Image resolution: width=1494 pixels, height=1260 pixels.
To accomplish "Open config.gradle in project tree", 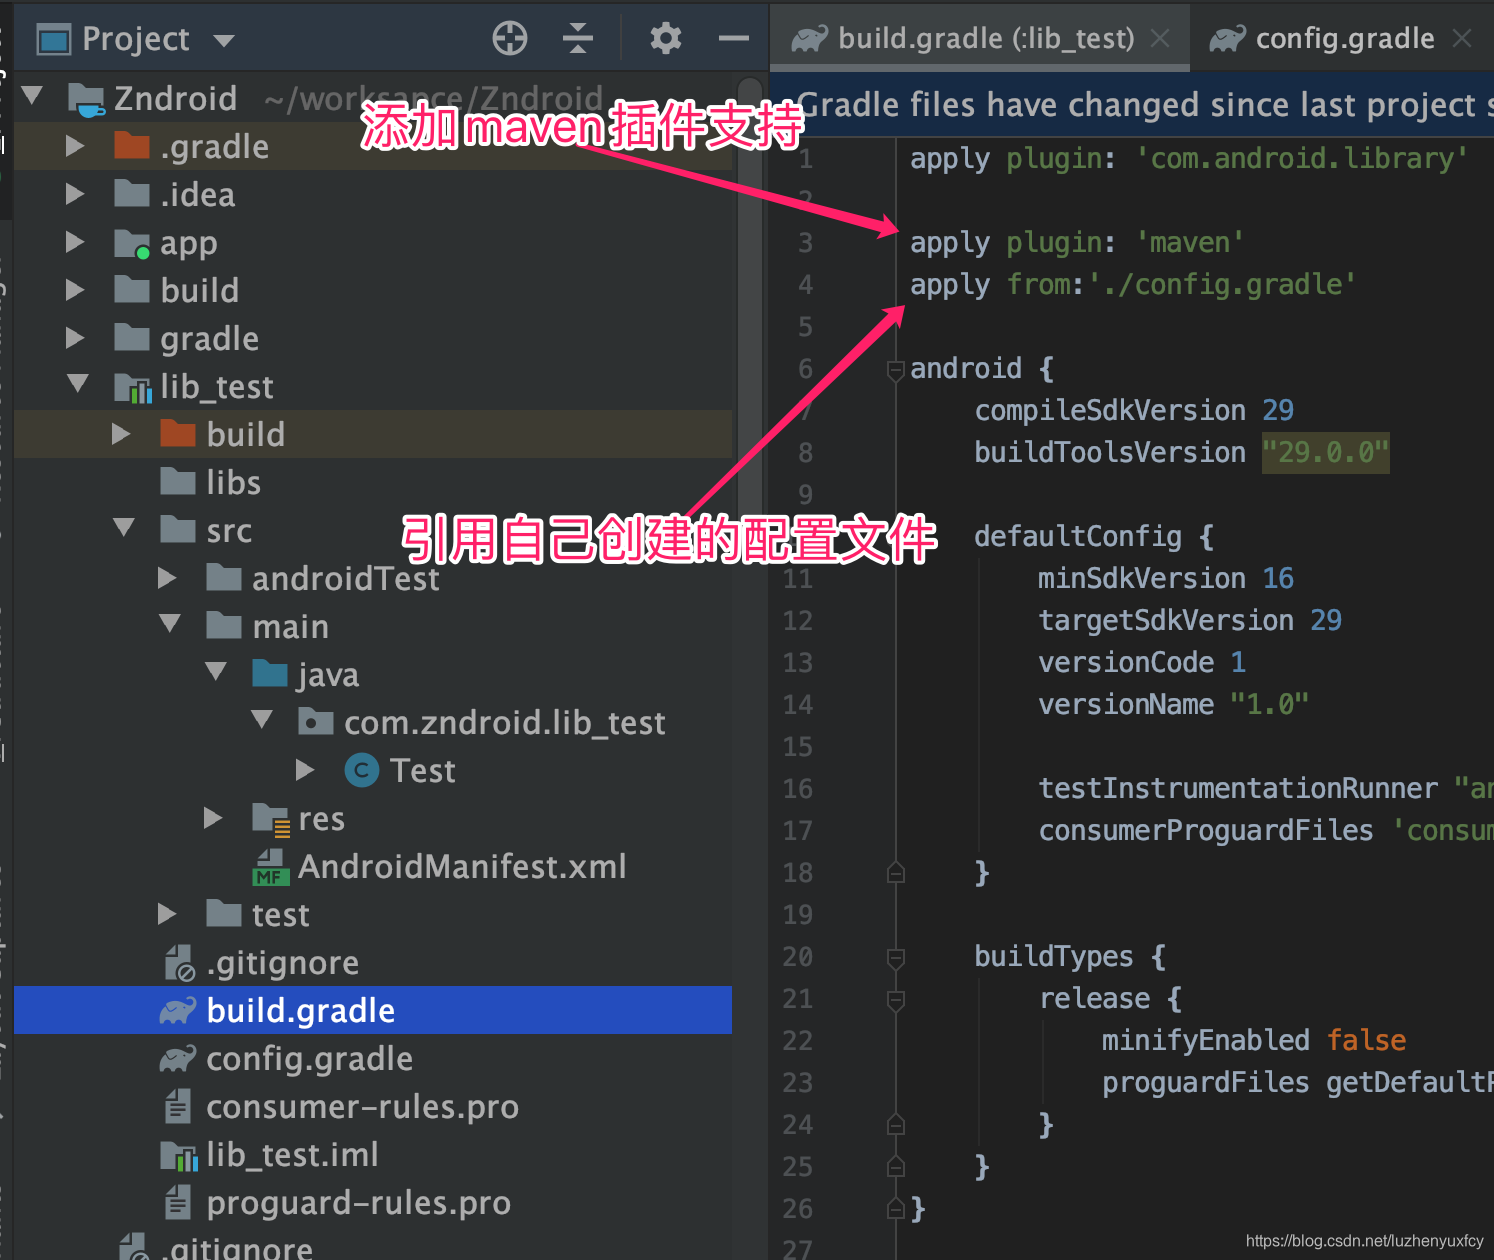I will (286, 1058).
